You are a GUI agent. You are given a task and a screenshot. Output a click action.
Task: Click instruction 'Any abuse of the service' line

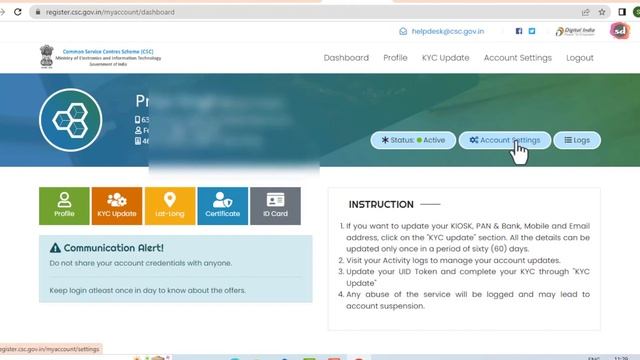click(468, 300)
